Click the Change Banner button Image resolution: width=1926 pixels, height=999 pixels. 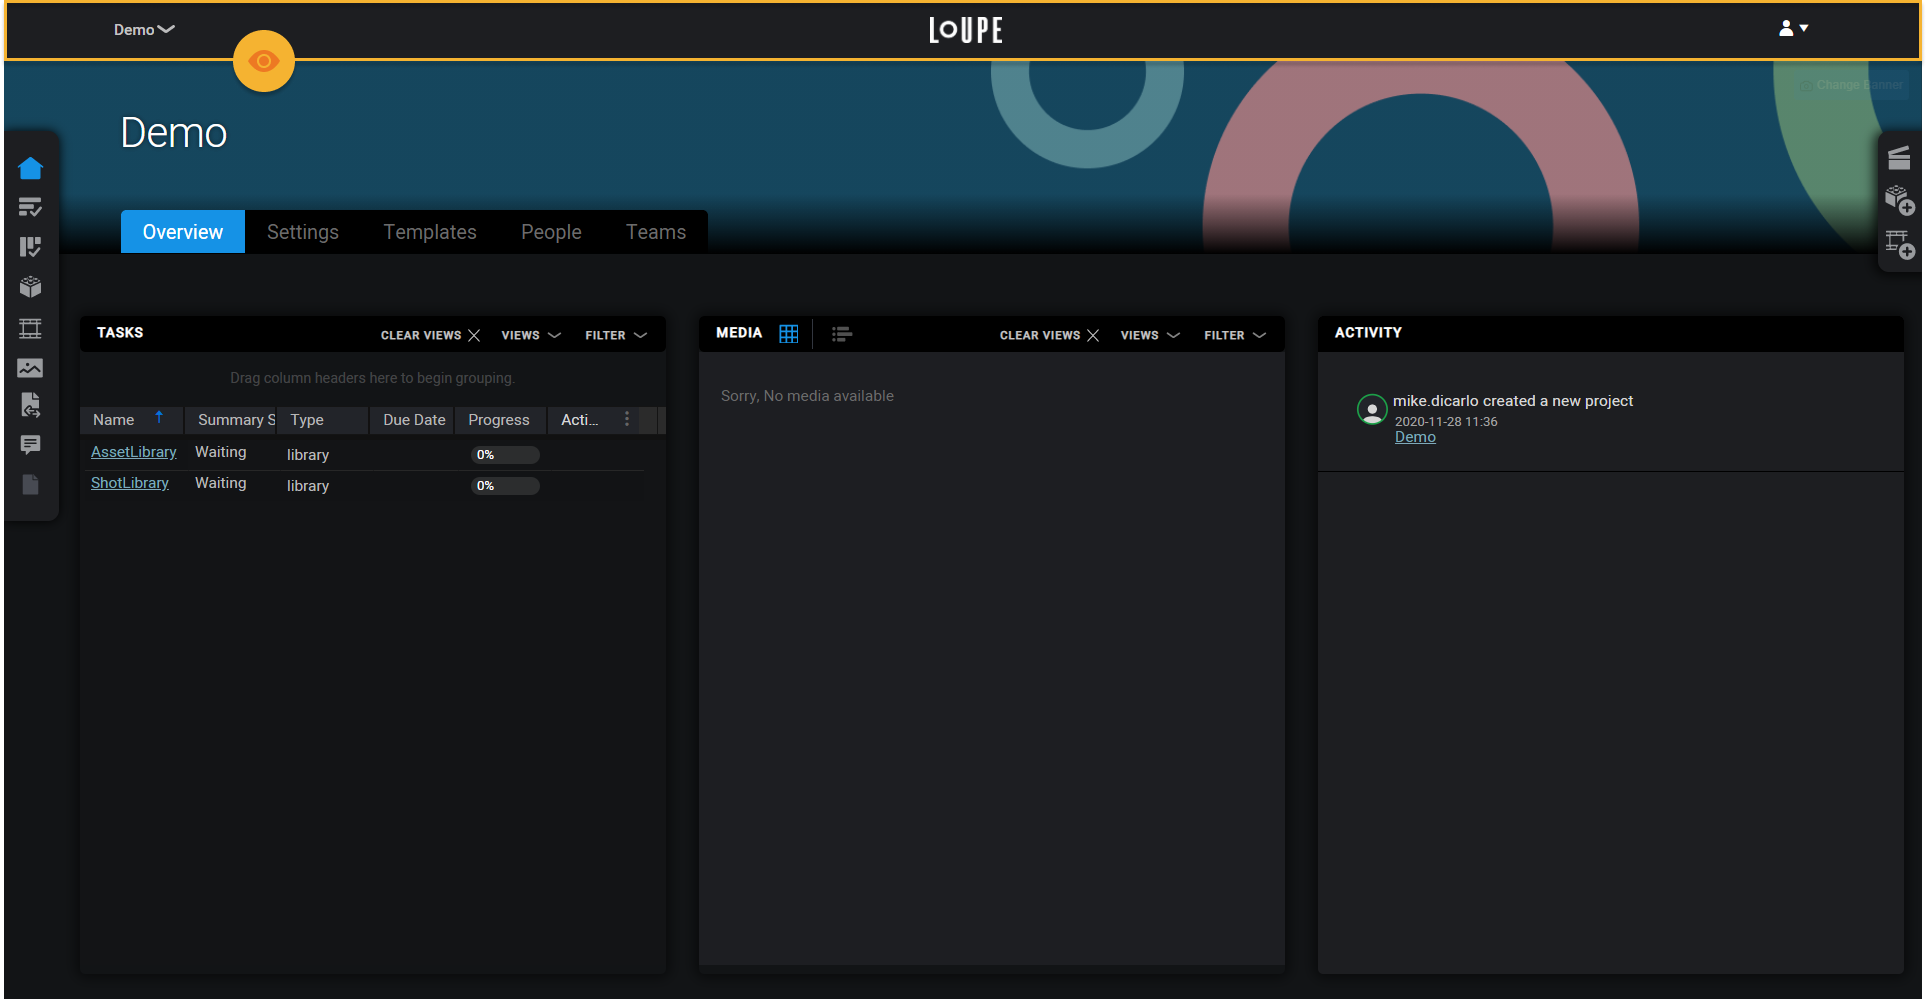pos(1852,85)
